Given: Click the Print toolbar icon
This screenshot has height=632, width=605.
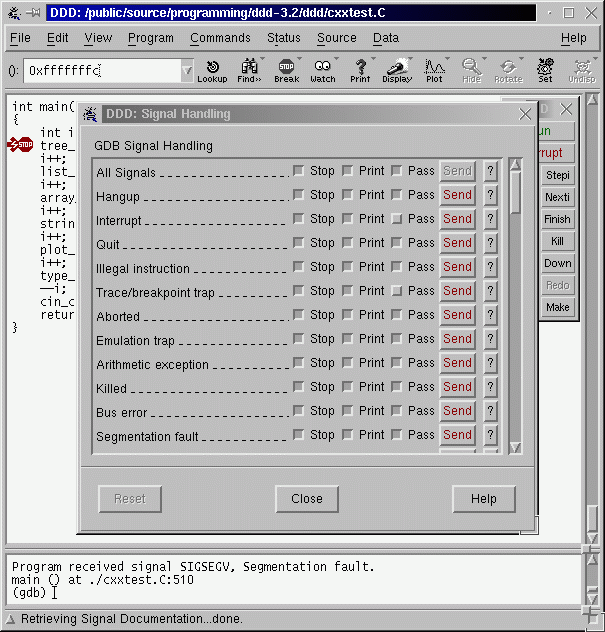Looking at the screenshot, I should click(x=360, y=70).
